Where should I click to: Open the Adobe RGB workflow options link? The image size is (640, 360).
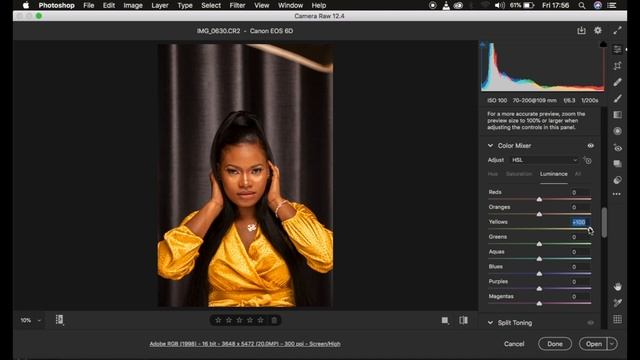245,344
